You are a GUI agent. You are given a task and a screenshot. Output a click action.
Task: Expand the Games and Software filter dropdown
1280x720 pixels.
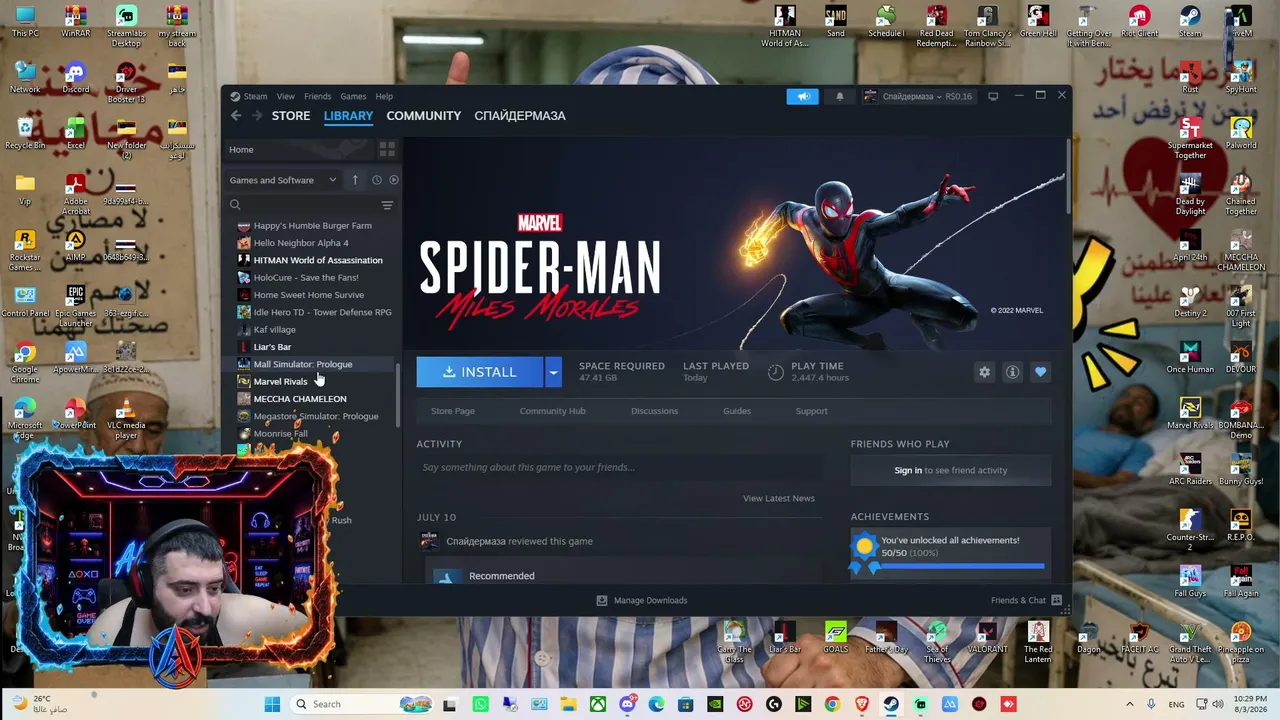point(283,180)
